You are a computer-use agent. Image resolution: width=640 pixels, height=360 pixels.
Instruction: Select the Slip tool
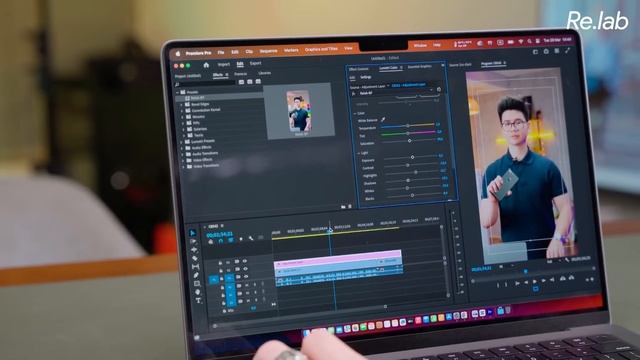196,267
